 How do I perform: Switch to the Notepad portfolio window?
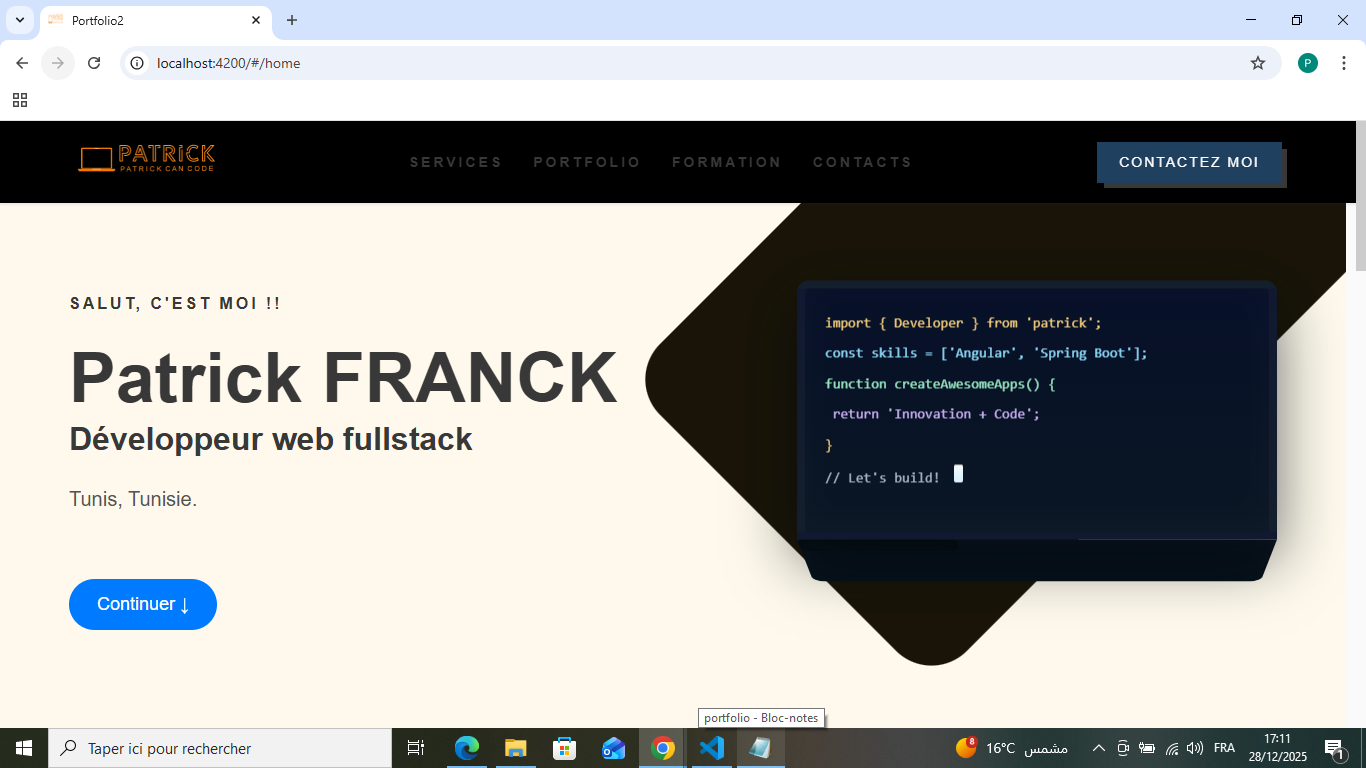tap(760, 747)
